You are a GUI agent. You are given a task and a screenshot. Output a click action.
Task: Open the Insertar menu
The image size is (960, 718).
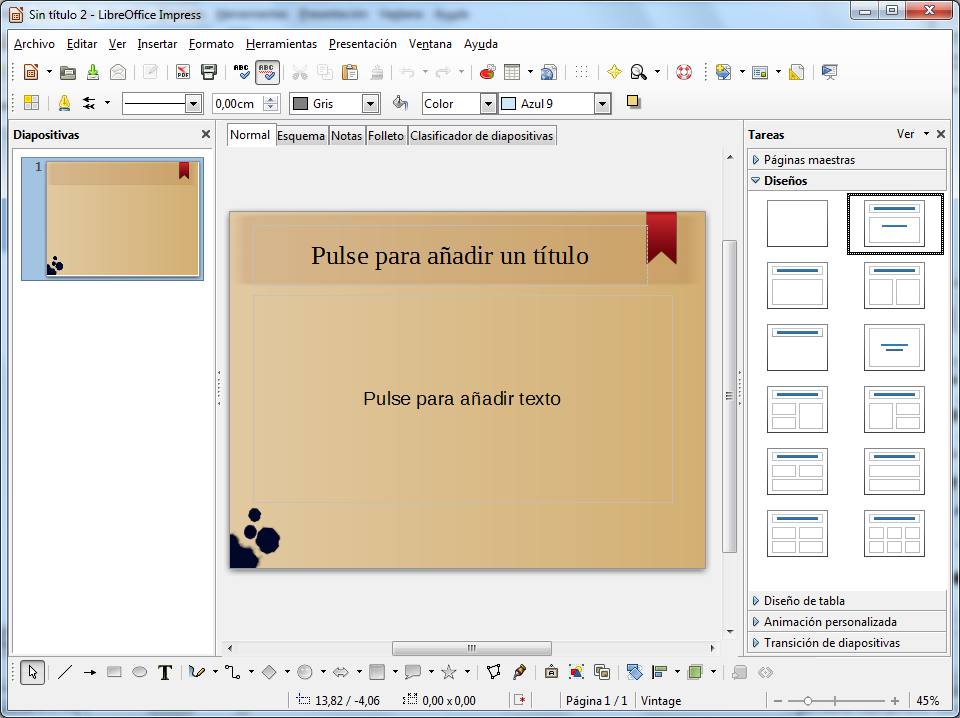[x=157, y=44]
